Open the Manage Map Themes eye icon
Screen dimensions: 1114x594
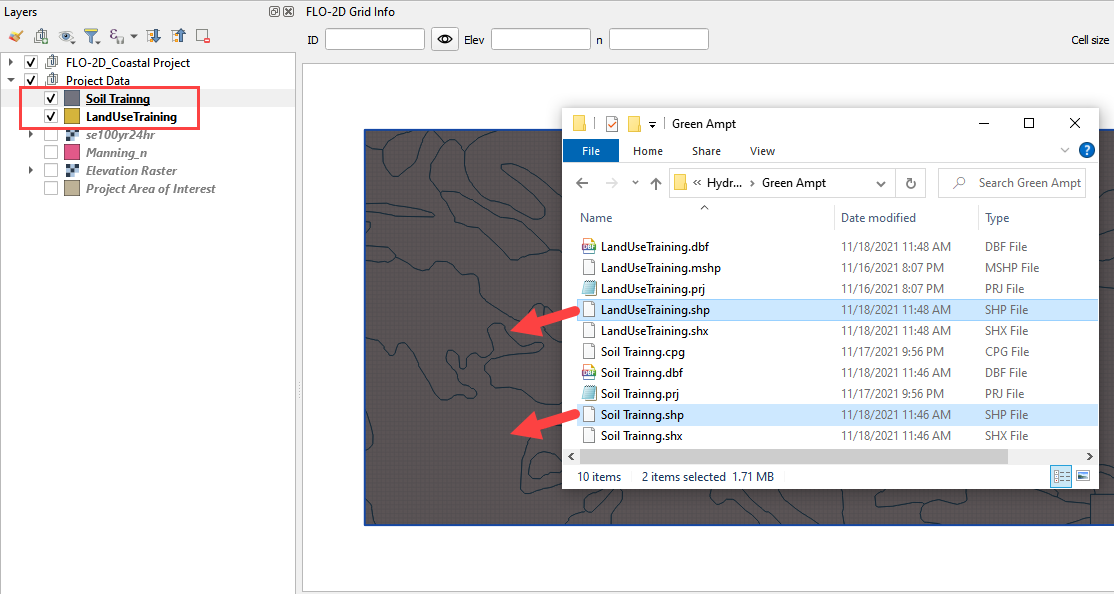pyautogui.click(x=67, y=37)
